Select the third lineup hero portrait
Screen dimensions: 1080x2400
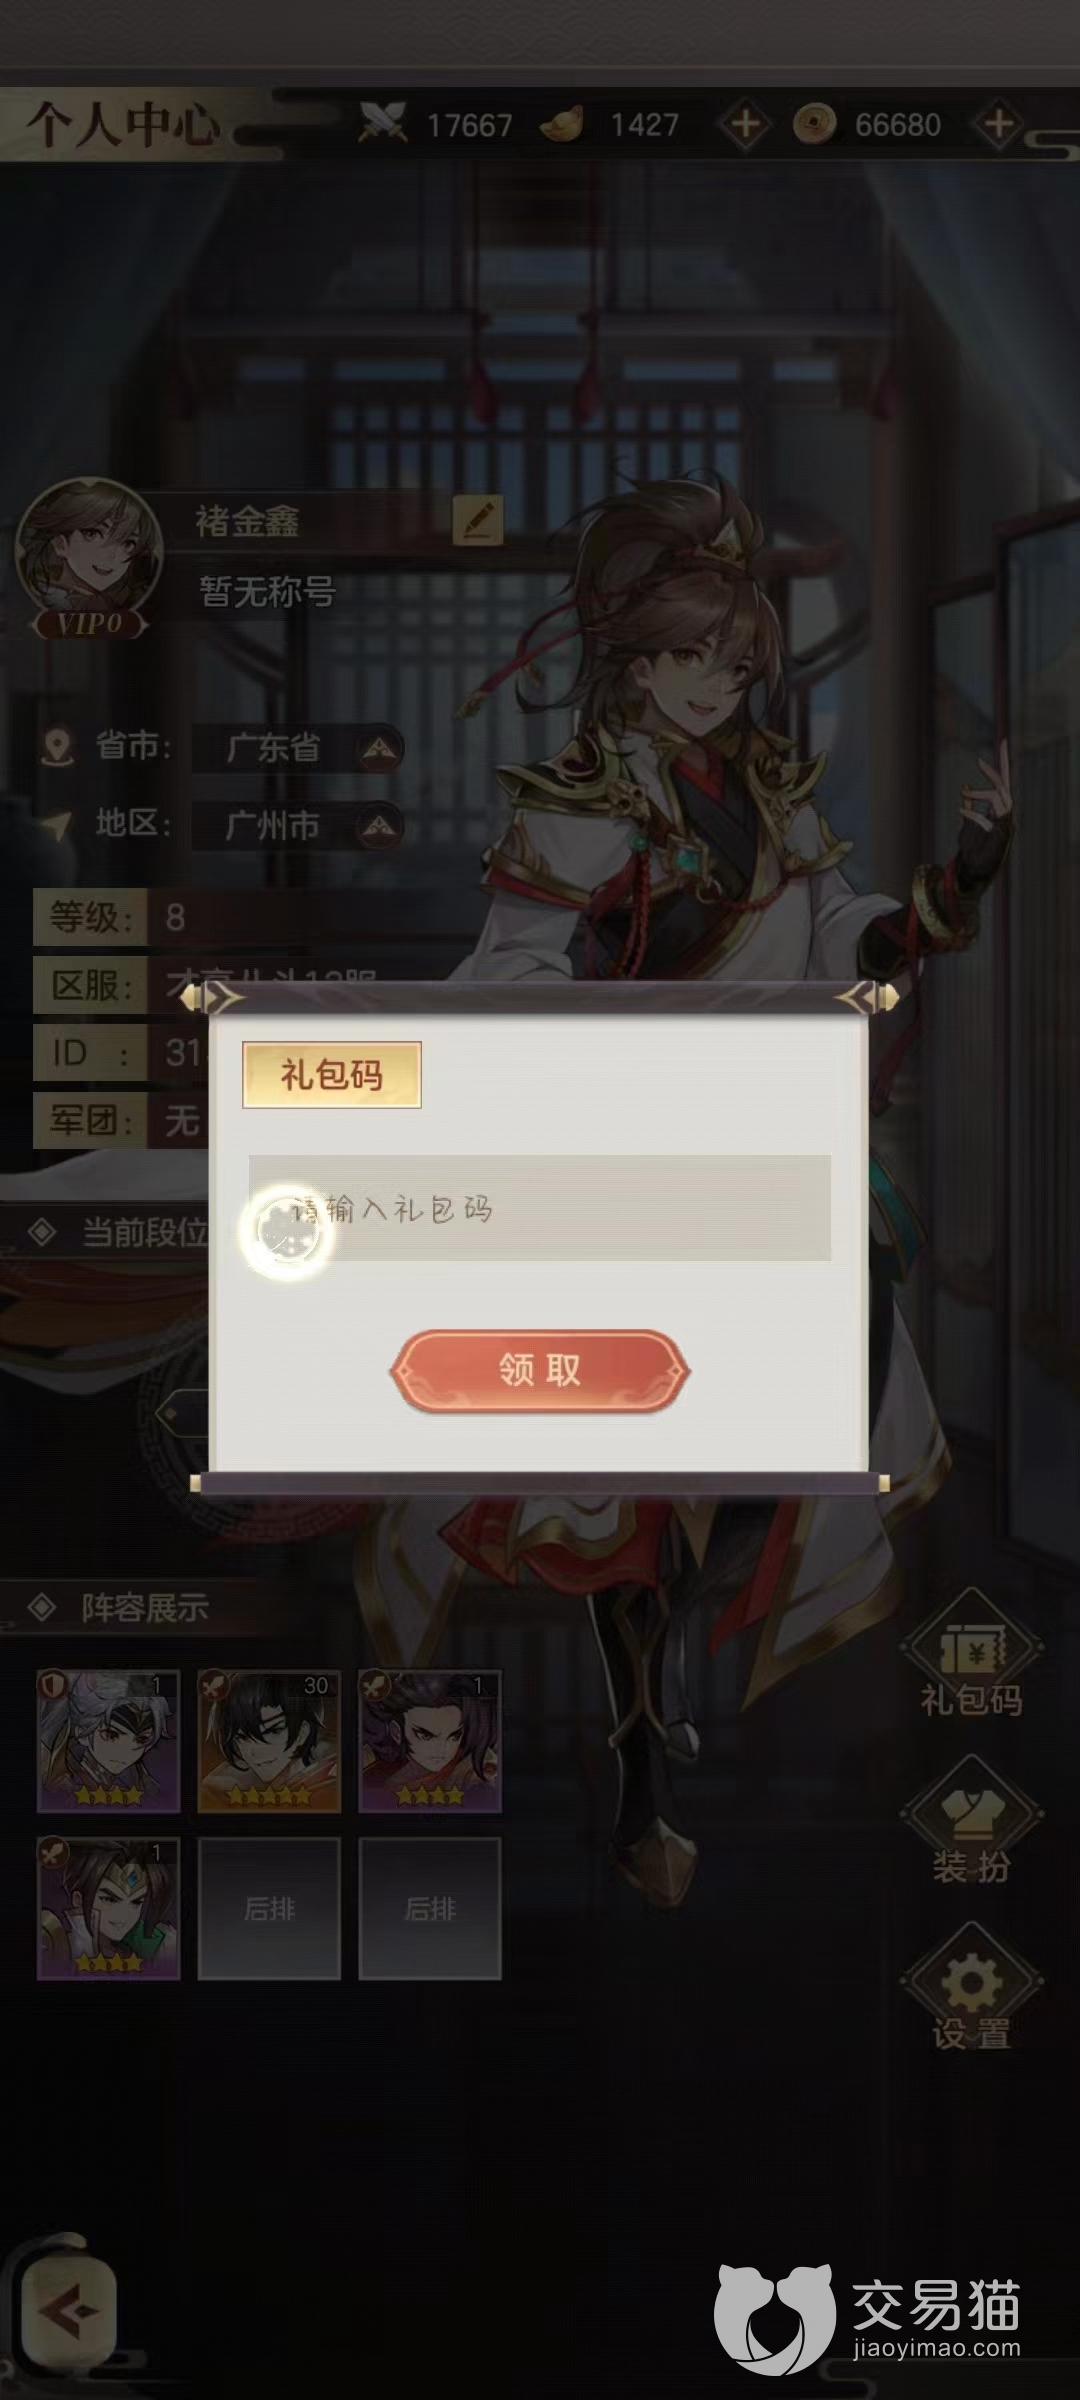430,1741
